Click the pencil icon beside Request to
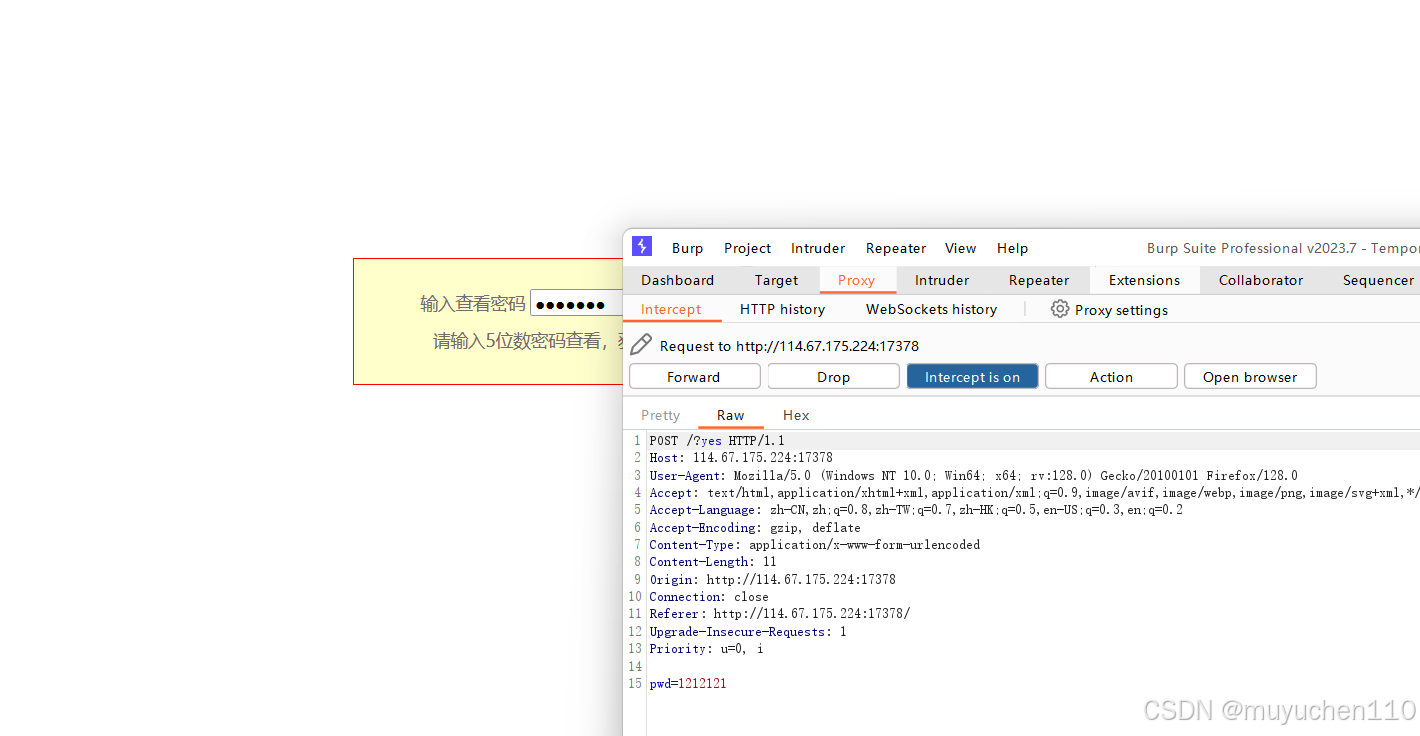The width and height of the screenshot is (1420, 736). tap(641, 345)
